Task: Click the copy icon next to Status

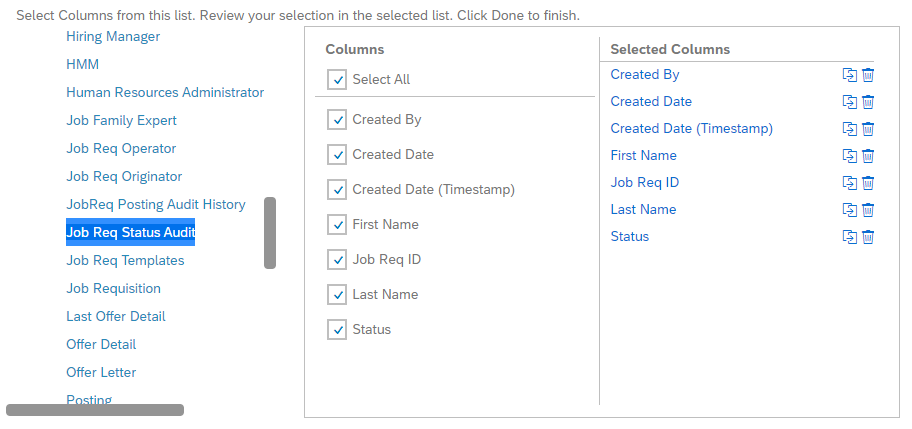Action: 850,237
